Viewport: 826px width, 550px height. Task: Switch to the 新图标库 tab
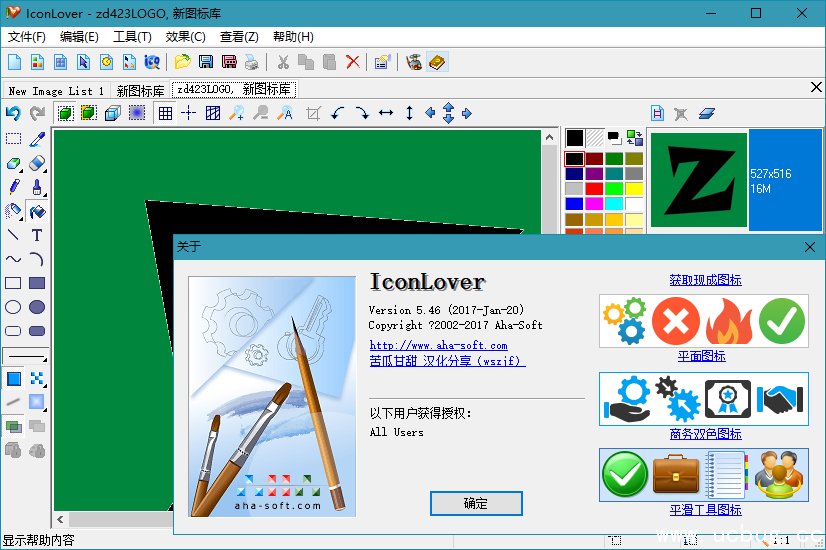point(141,91)
